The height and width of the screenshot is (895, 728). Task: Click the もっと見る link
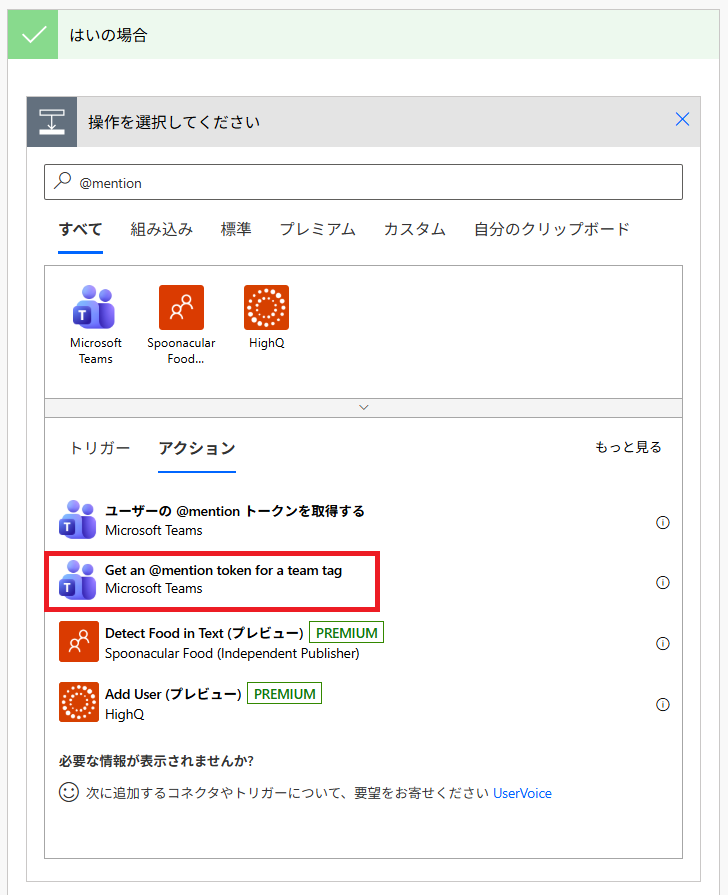(x=628, y=448)
